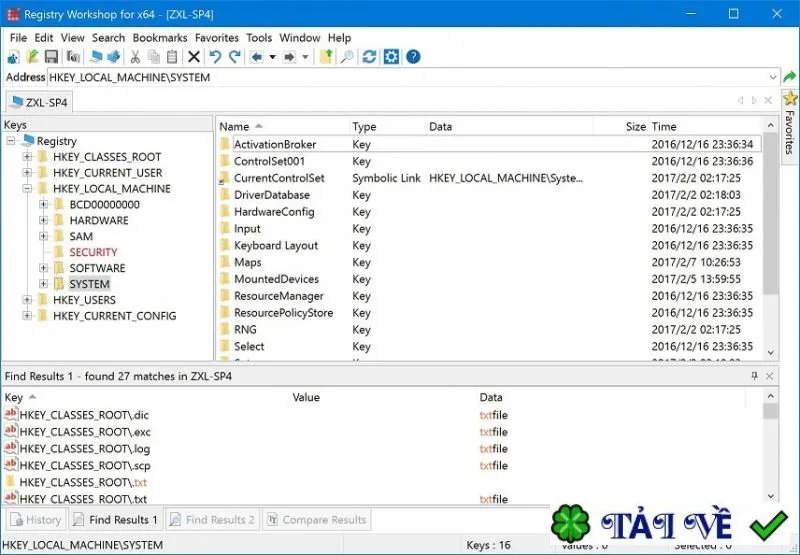Collapse the Registry root node
Viewport: 800px width, 555px height.
click(x=11, y=141)
